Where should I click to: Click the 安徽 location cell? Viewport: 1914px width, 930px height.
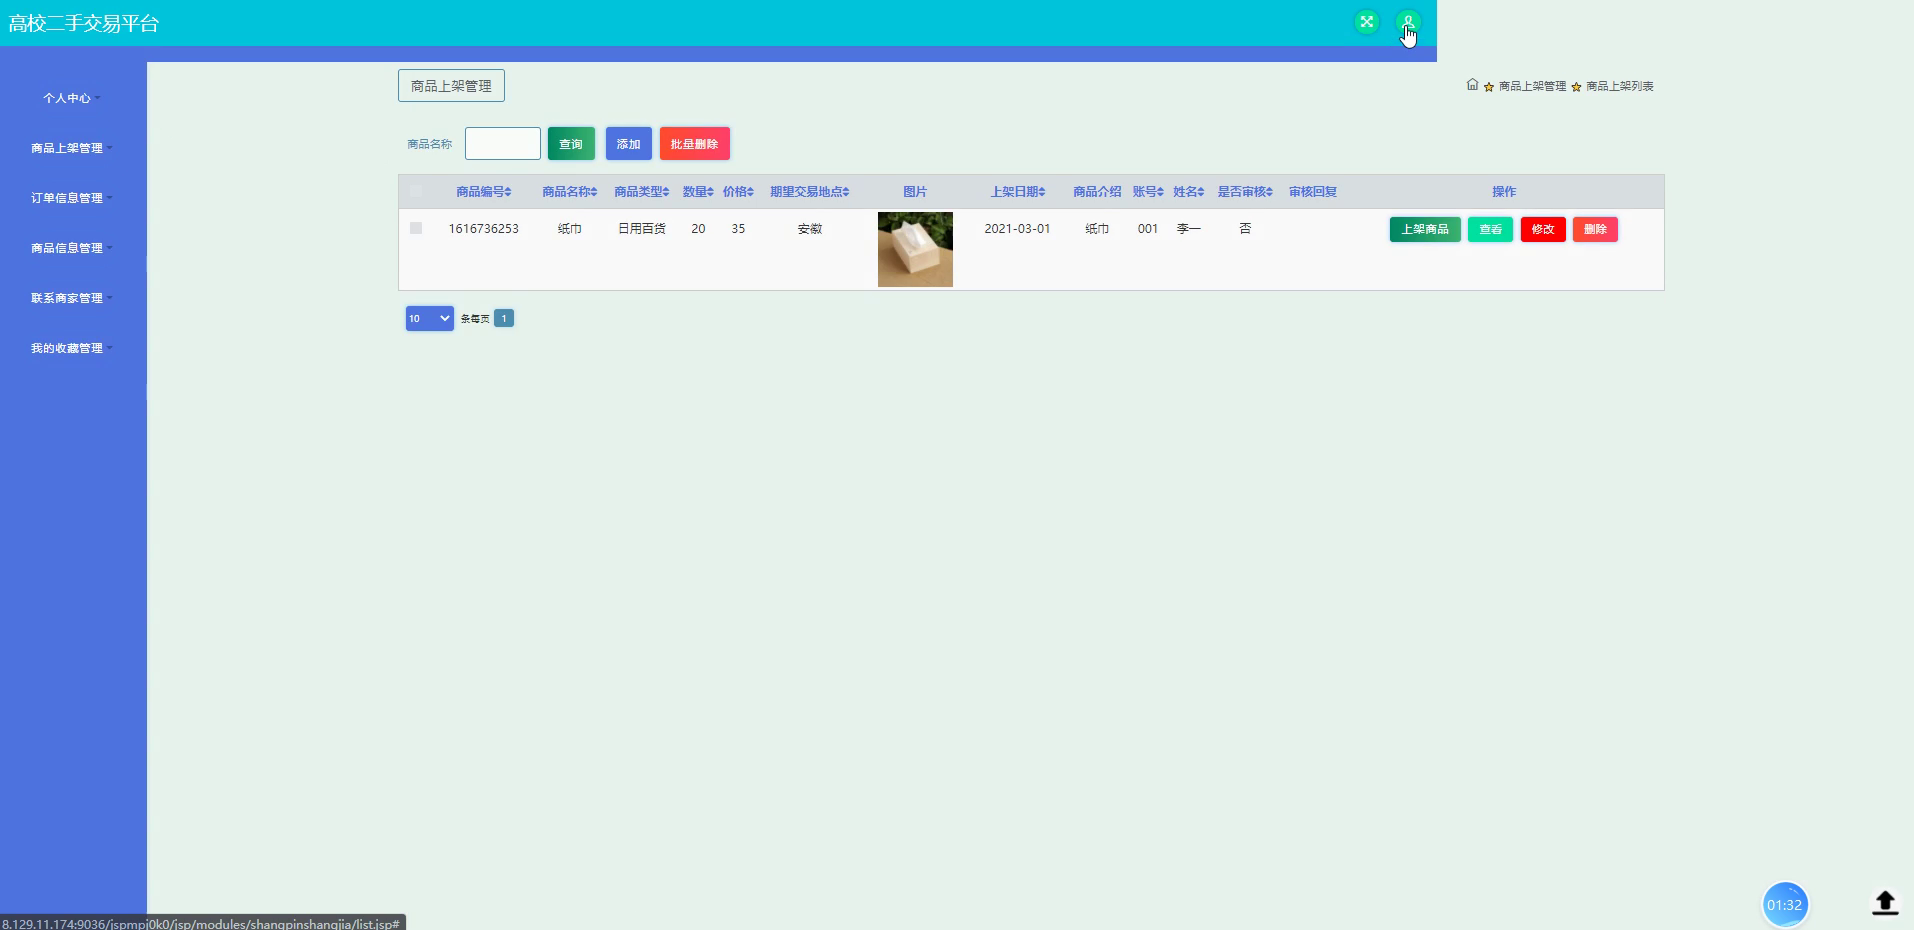tap(810, 229)
